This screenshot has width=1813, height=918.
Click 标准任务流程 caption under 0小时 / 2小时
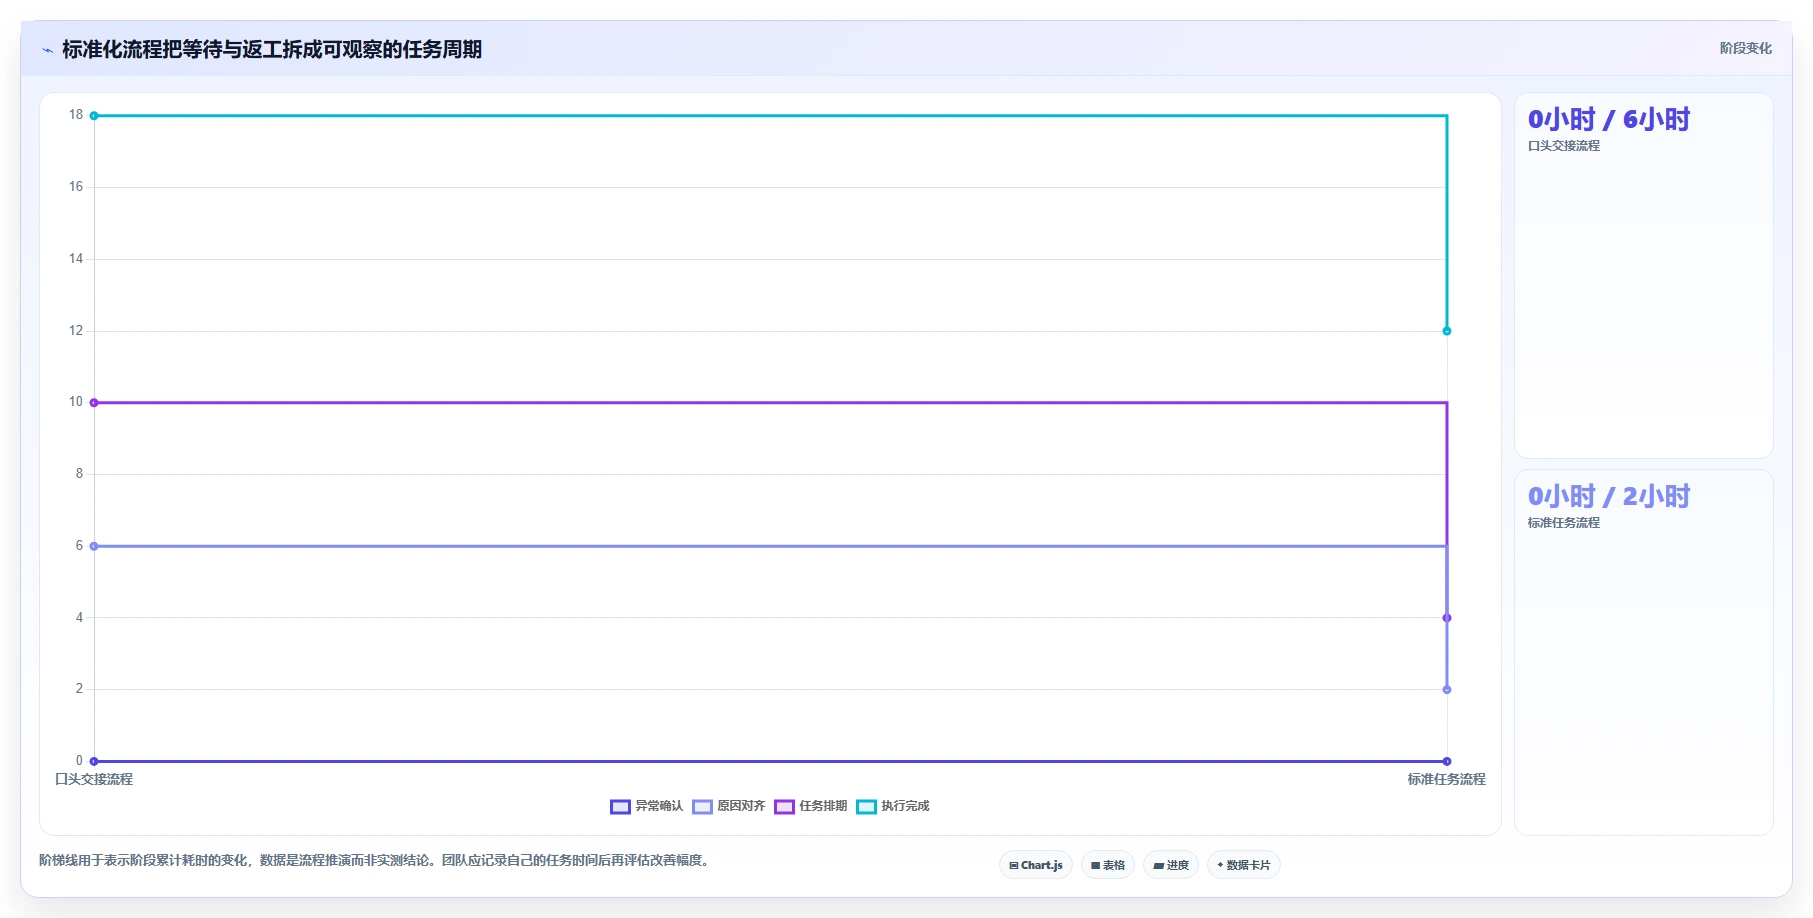[1563, 523]
